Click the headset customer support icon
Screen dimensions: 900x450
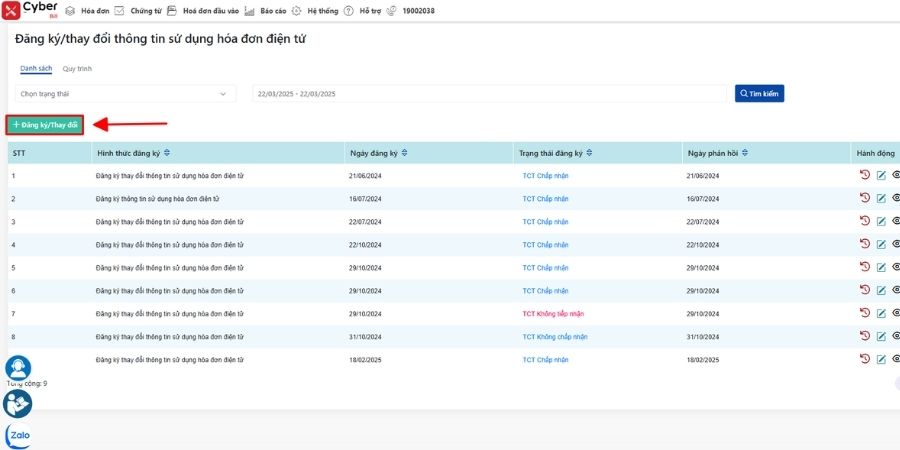(18, 369)
